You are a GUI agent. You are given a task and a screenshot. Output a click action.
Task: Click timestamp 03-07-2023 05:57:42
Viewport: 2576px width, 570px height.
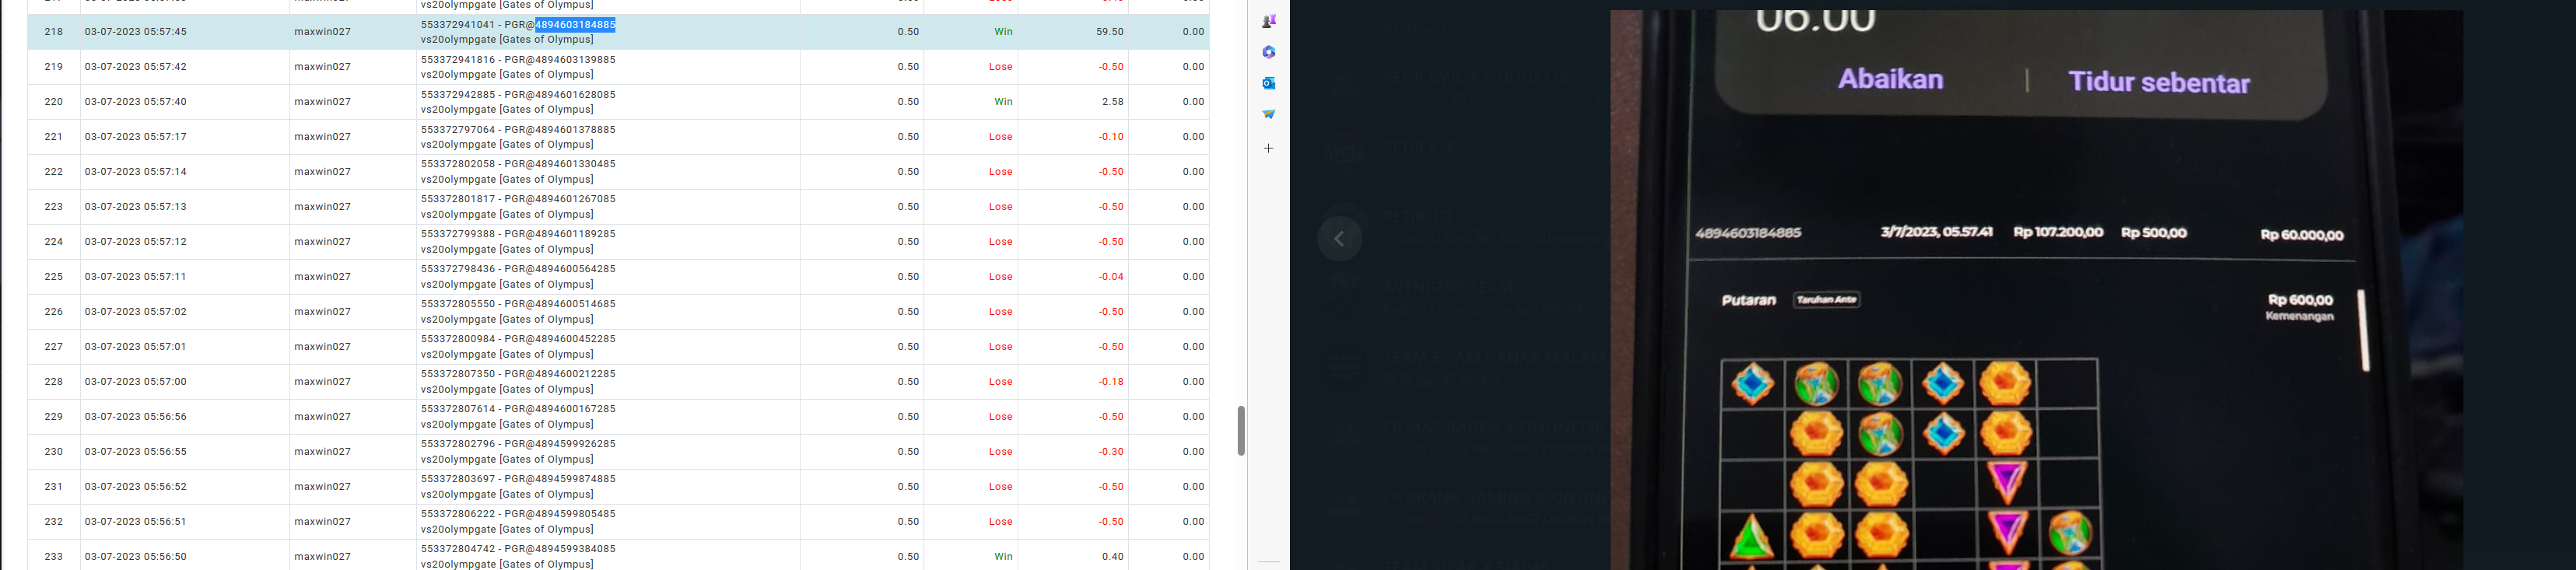click(135, 67)
